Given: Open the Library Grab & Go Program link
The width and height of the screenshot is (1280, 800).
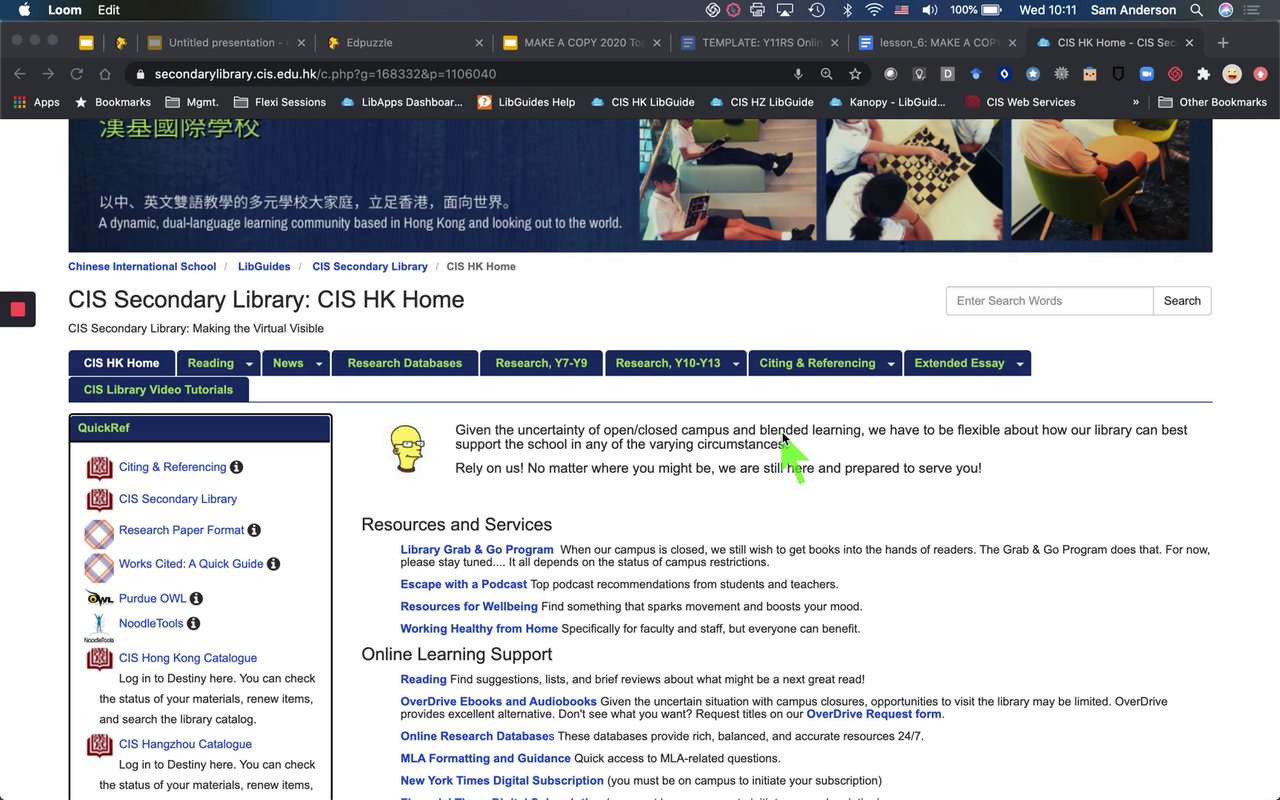Looking at the screenshot, I should (477, 550).
